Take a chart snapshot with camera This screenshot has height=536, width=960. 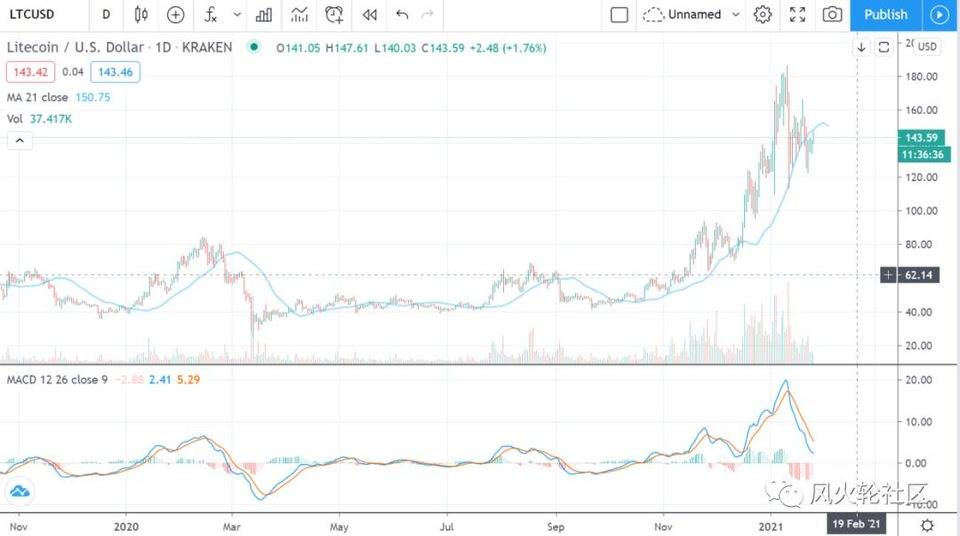click(x=832, y=15)
